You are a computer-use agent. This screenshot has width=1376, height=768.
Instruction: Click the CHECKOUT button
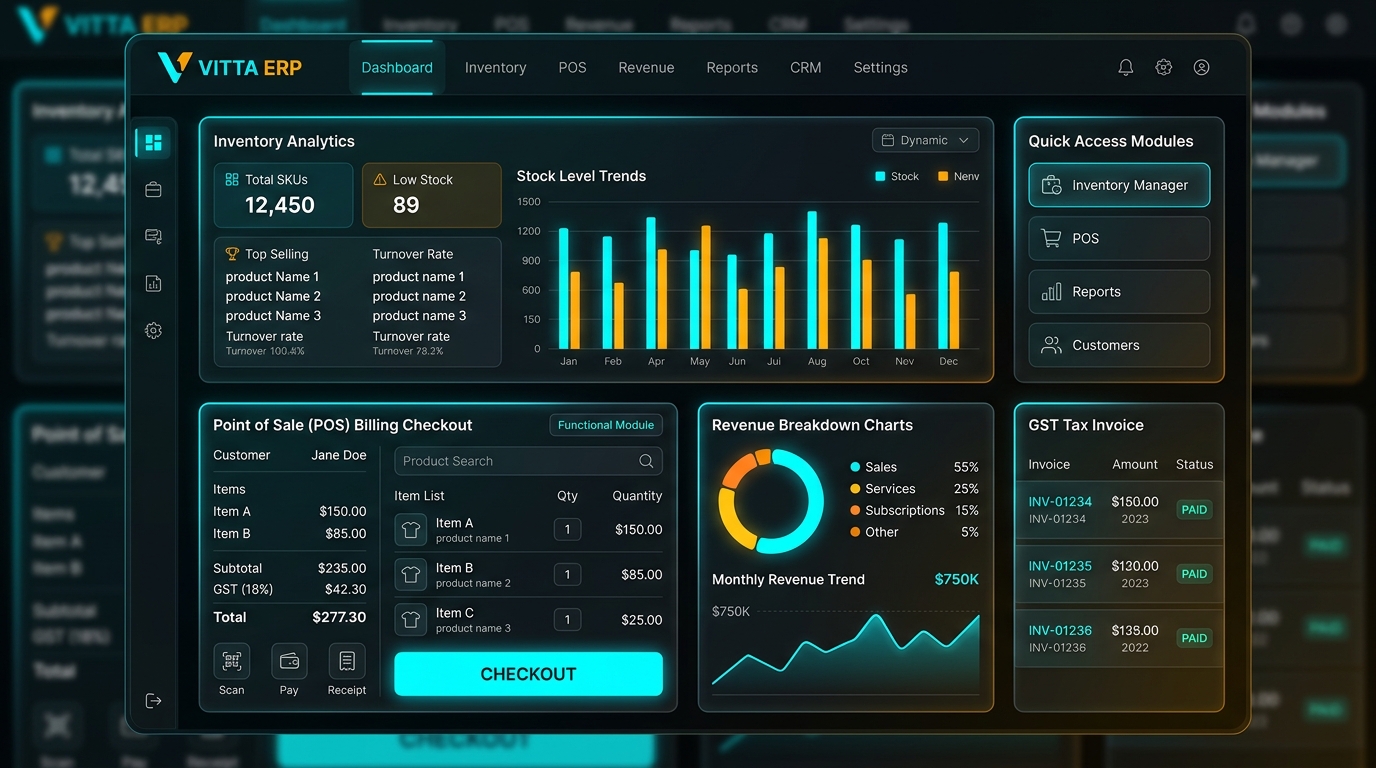pyautogui.click(x=528, y=674)
